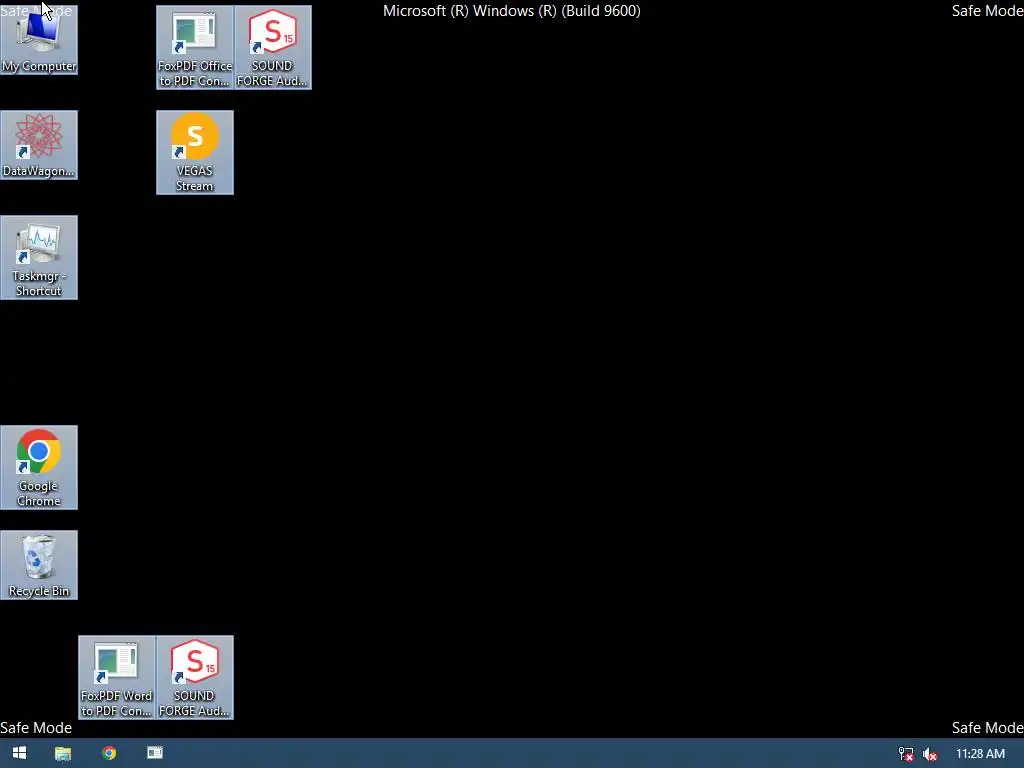This screenshot has height=768, width=1024.
Task: Open the Windows Start button
Action: coord(20,753)
